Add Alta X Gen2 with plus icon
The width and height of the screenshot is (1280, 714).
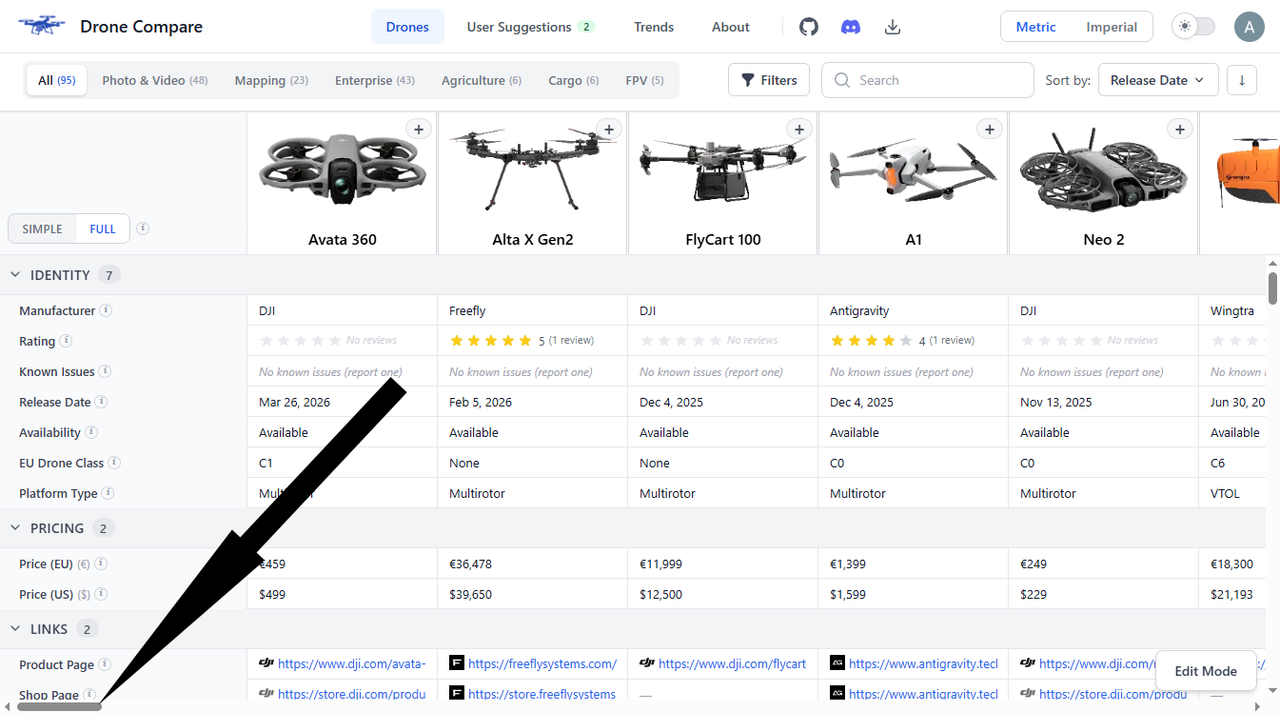click(608, 129)
